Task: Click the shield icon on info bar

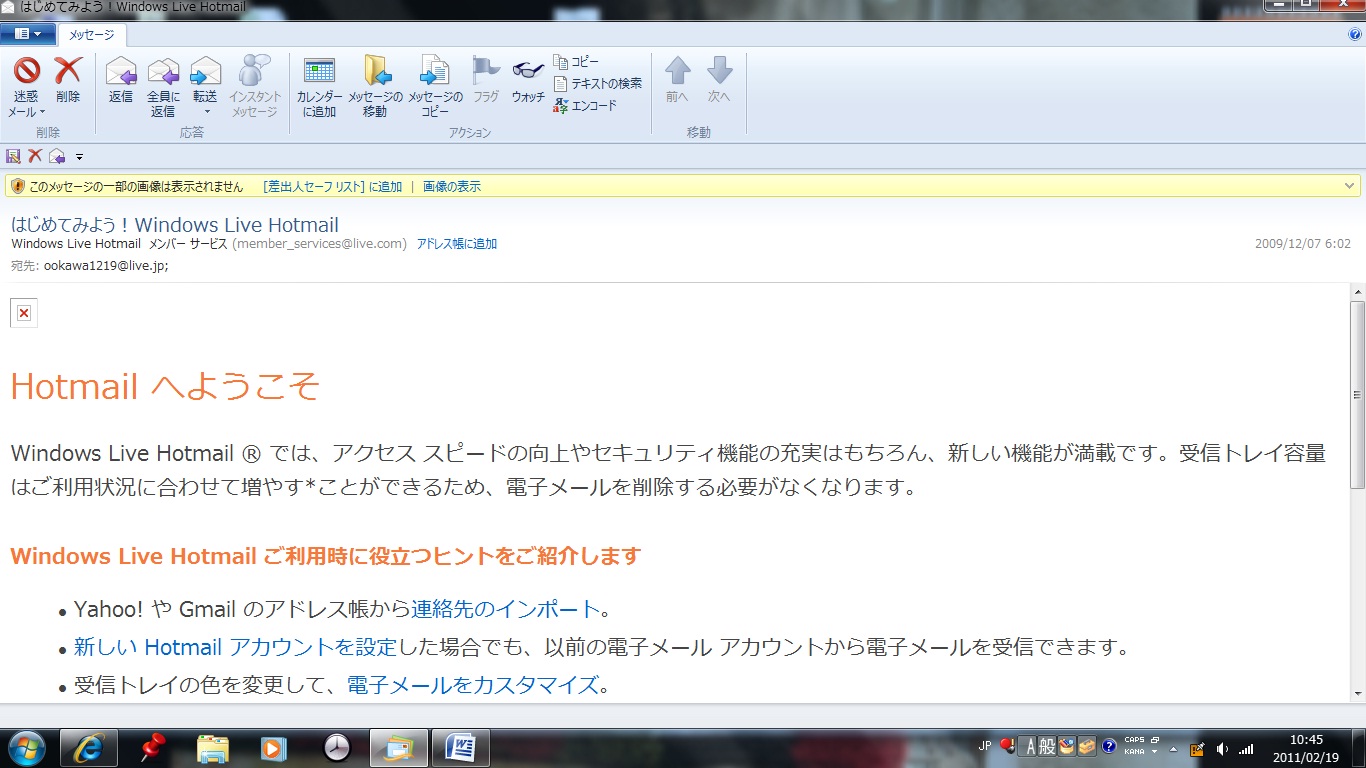Action: pos(17,187)
